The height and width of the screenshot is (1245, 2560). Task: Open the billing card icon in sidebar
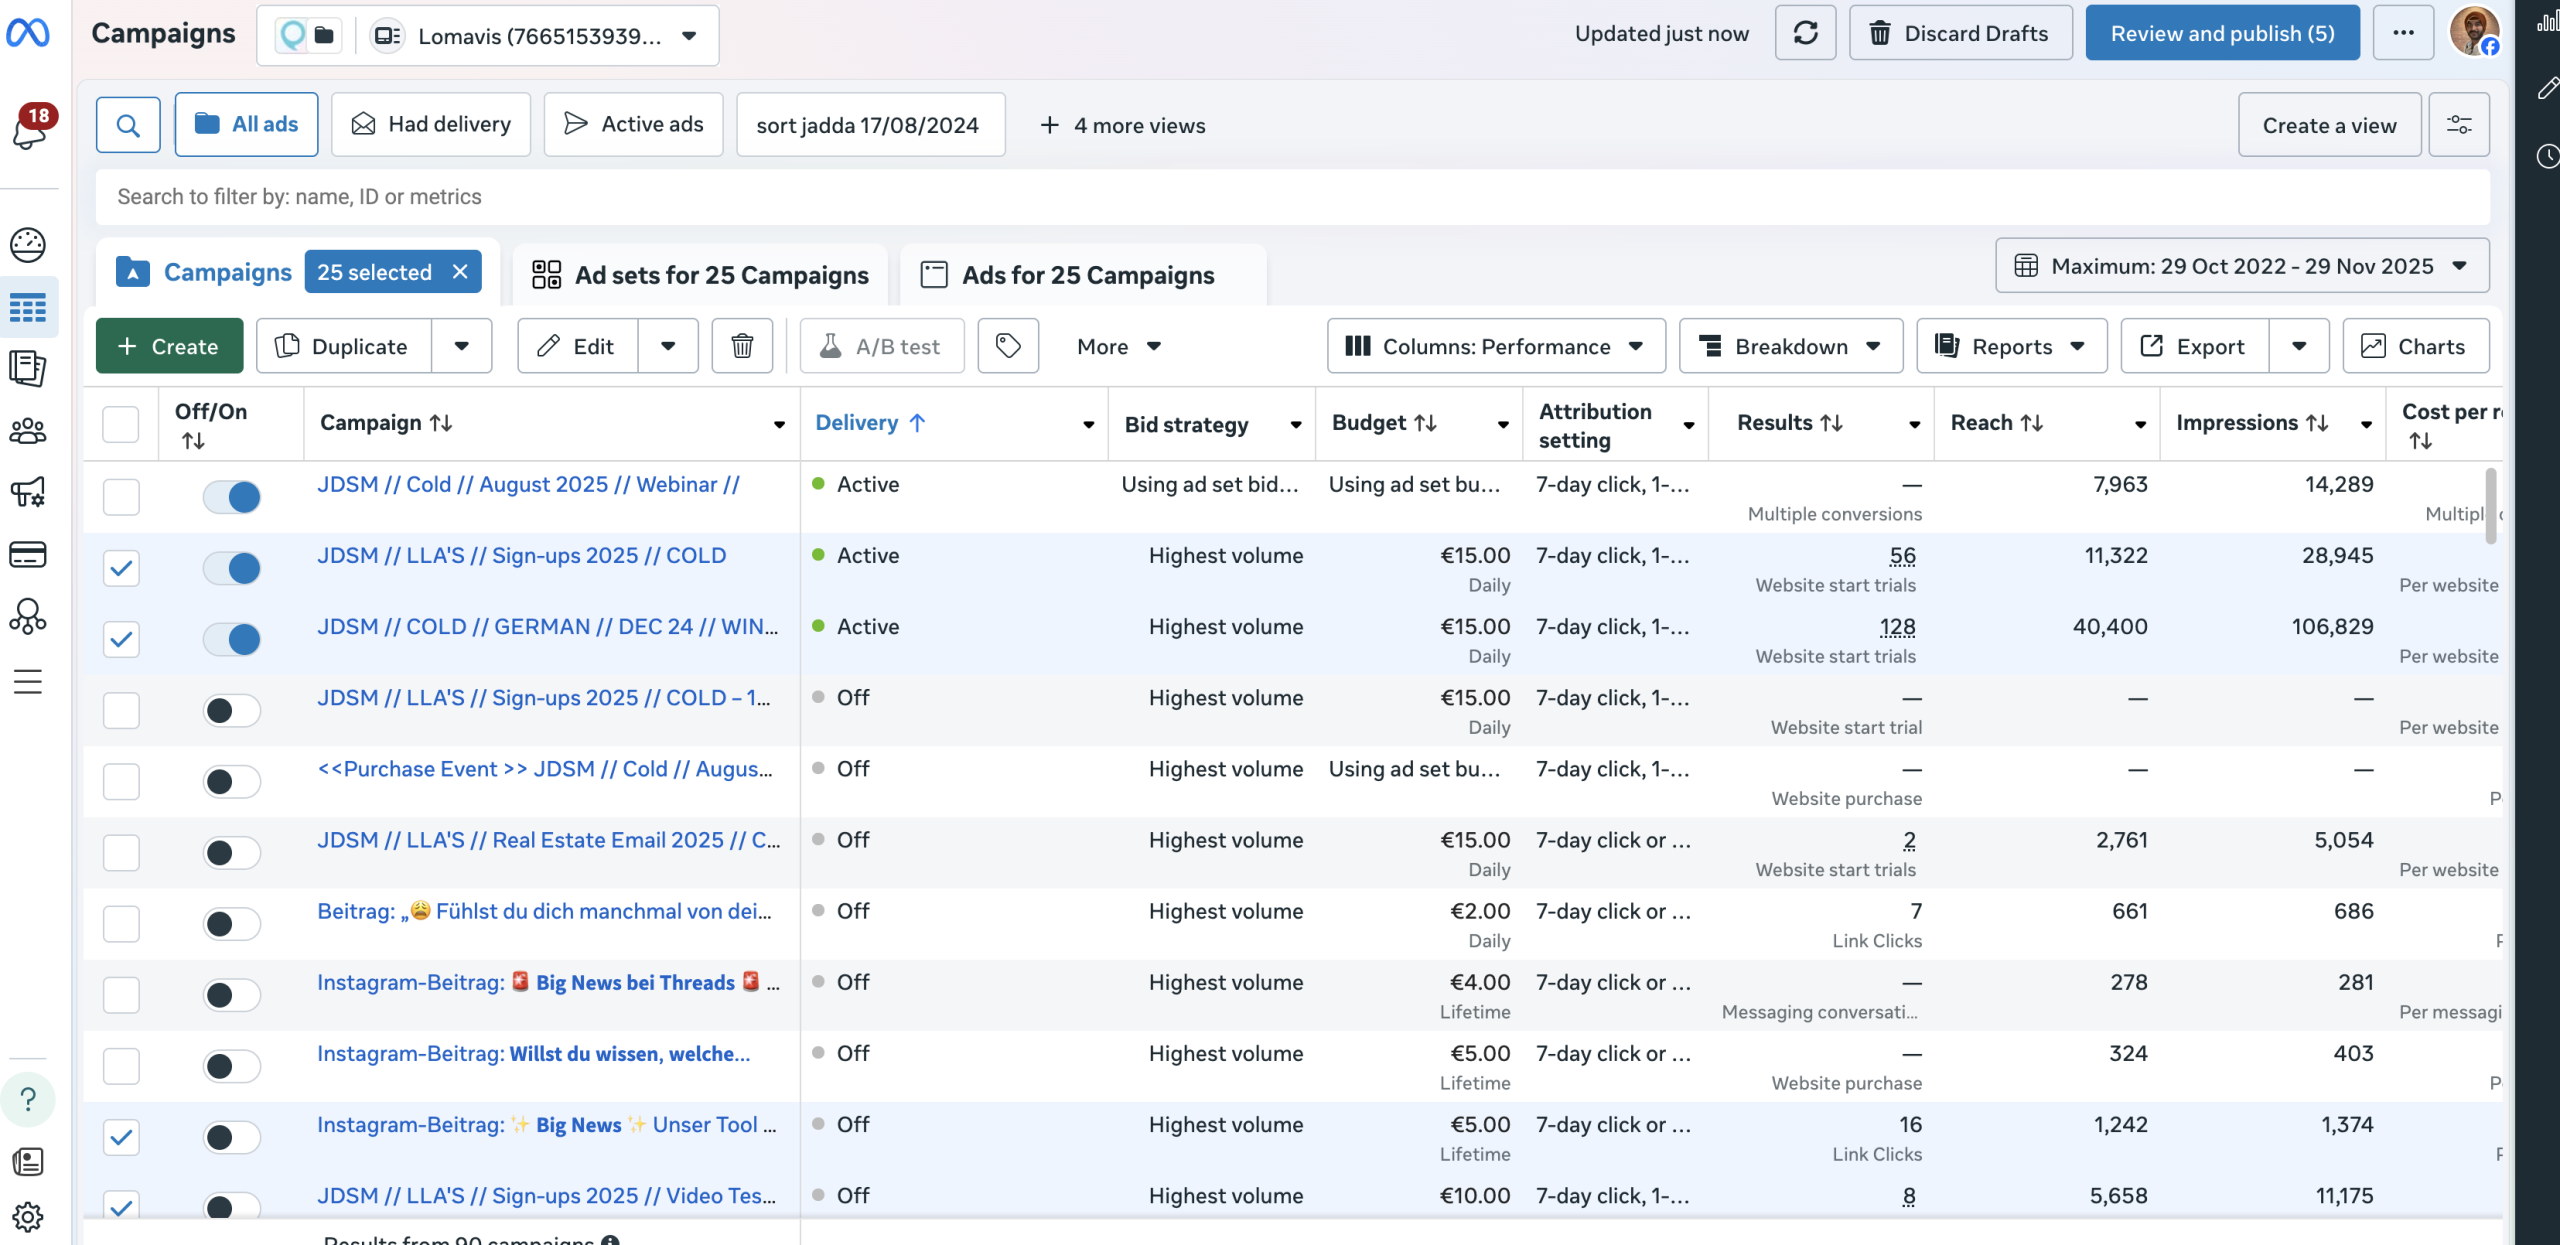28,554
